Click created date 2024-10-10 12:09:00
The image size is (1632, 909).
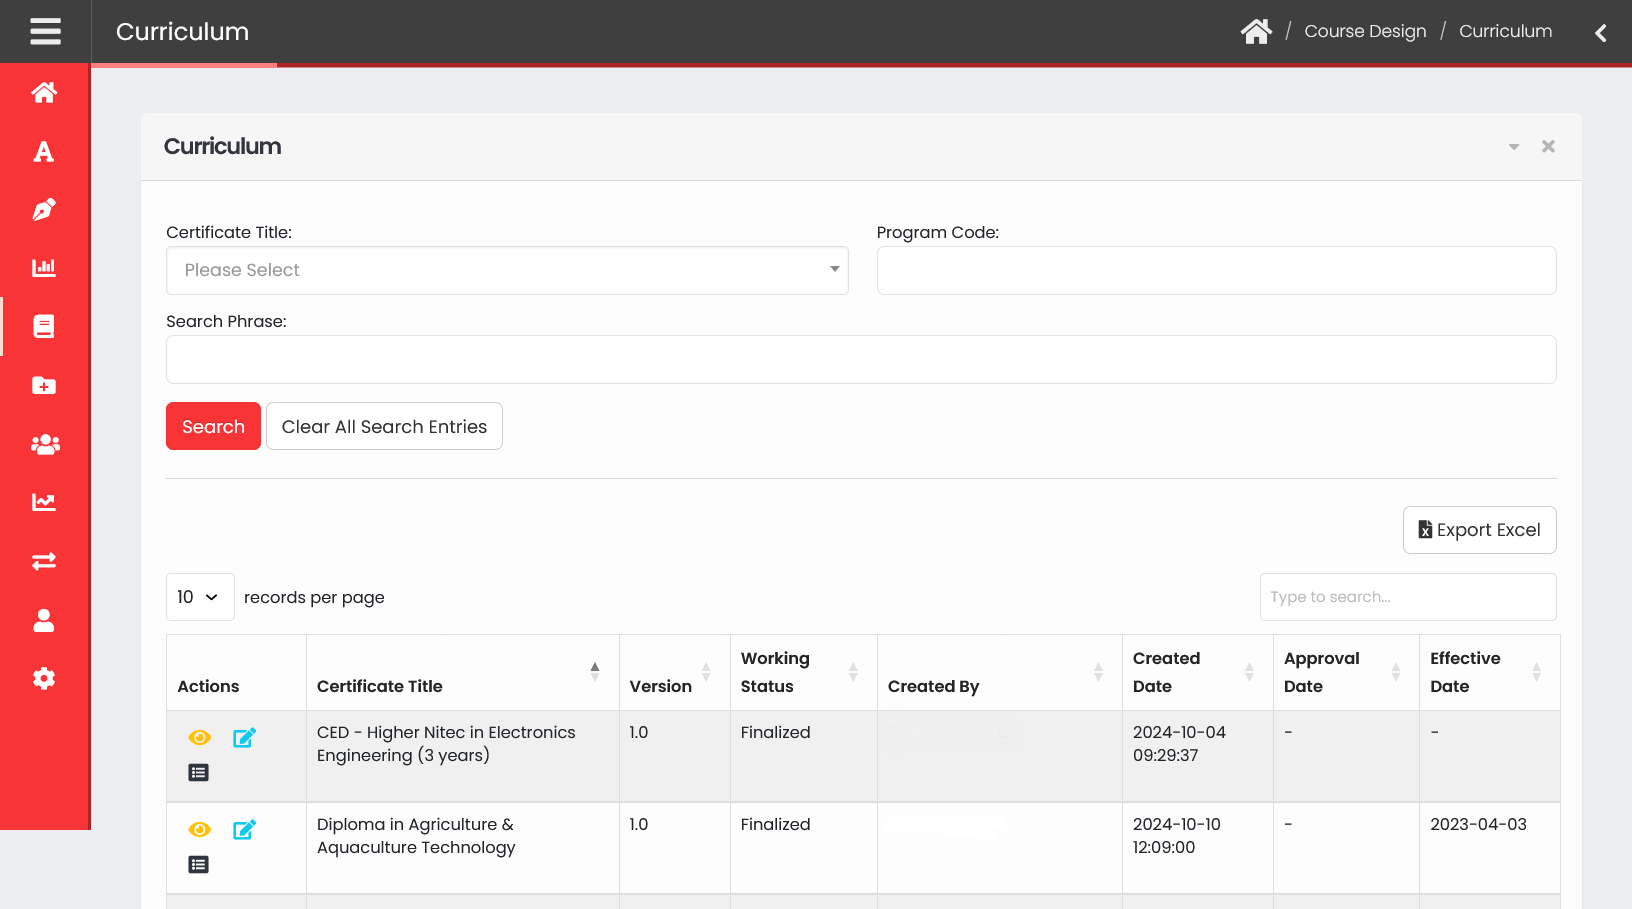1177,836
